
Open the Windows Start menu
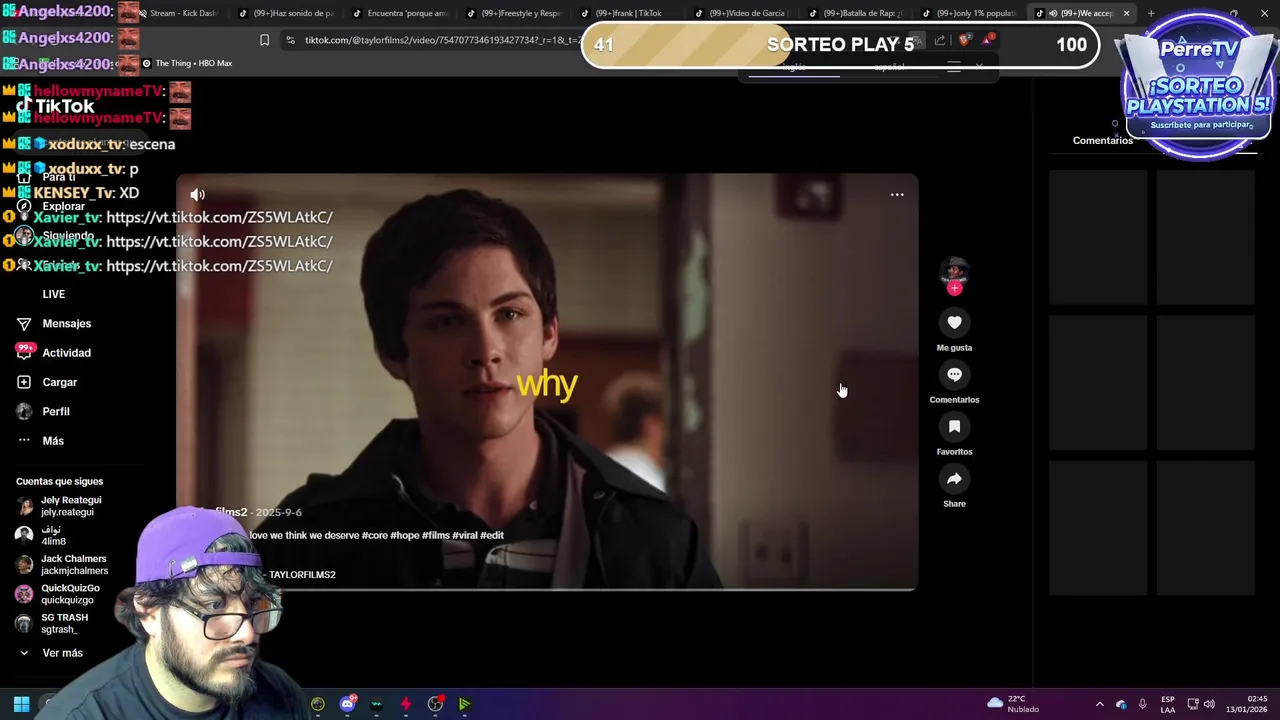(x=21, y=704)
